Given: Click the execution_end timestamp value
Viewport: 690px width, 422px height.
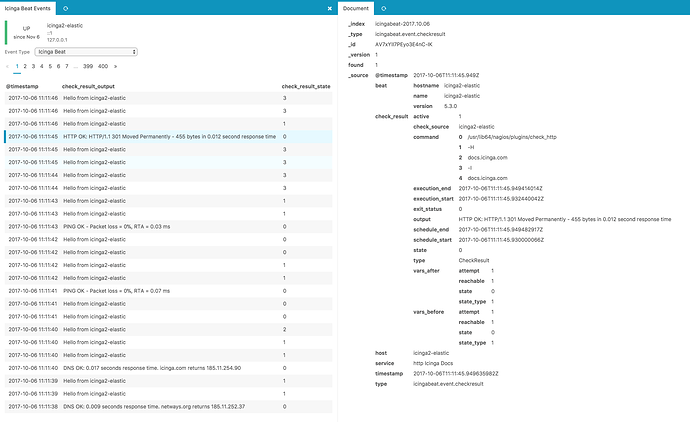Looking at the screenshot, I should click(x=500, y=188).
